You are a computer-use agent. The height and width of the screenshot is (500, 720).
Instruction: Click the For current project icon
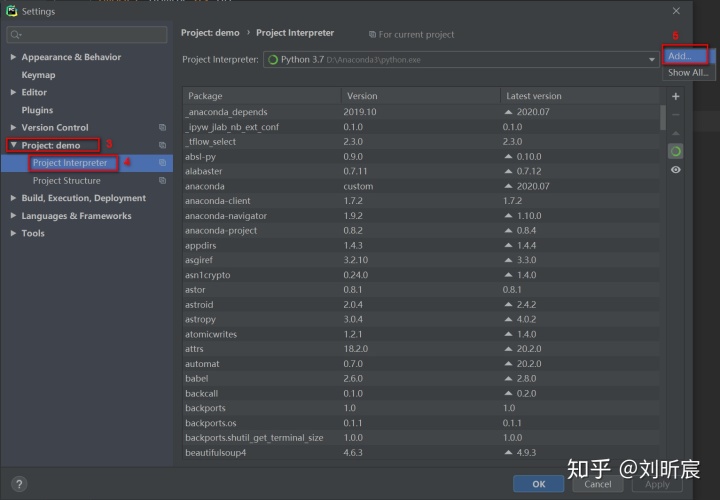point(372,34)
